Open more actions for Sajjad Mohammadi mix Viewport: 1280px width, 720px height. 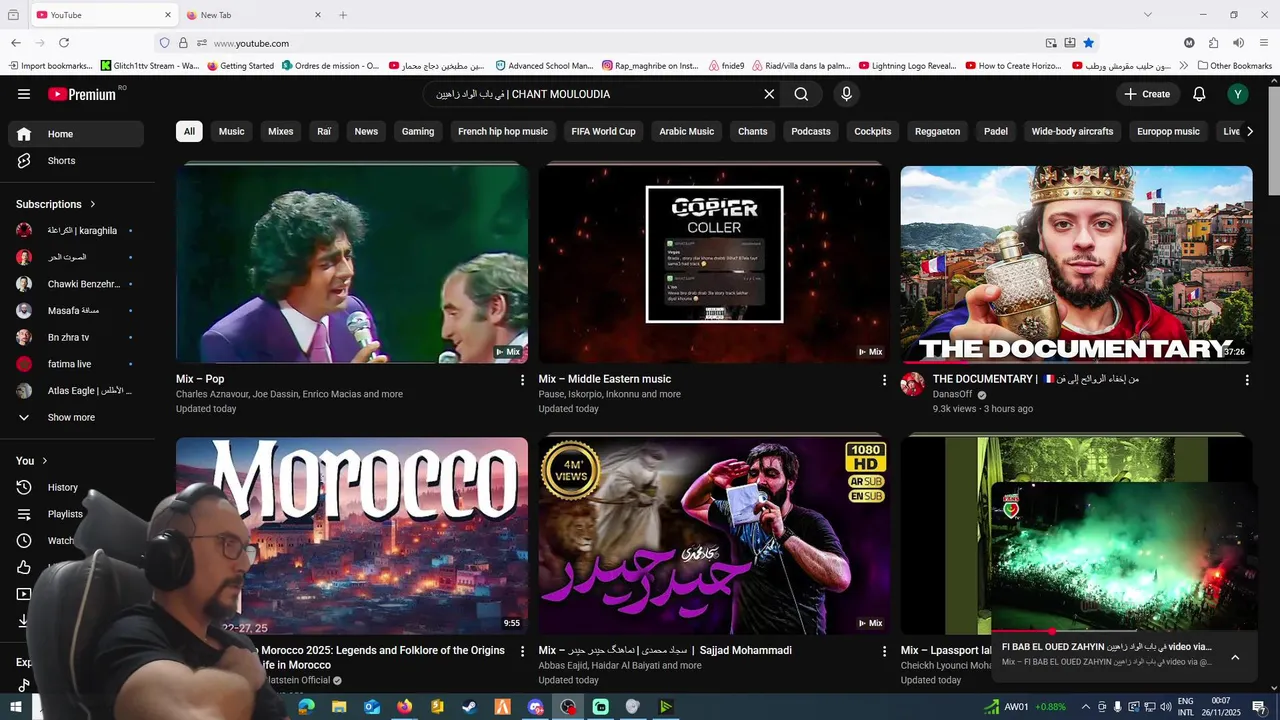(884, 651)
